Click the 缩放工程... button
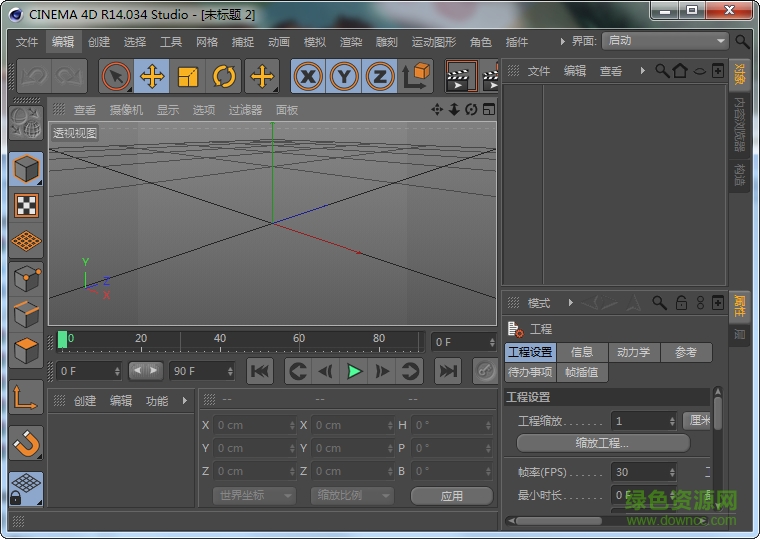Image resolution: width=760 pixels, height=539 pixels. tap(602, 443)
